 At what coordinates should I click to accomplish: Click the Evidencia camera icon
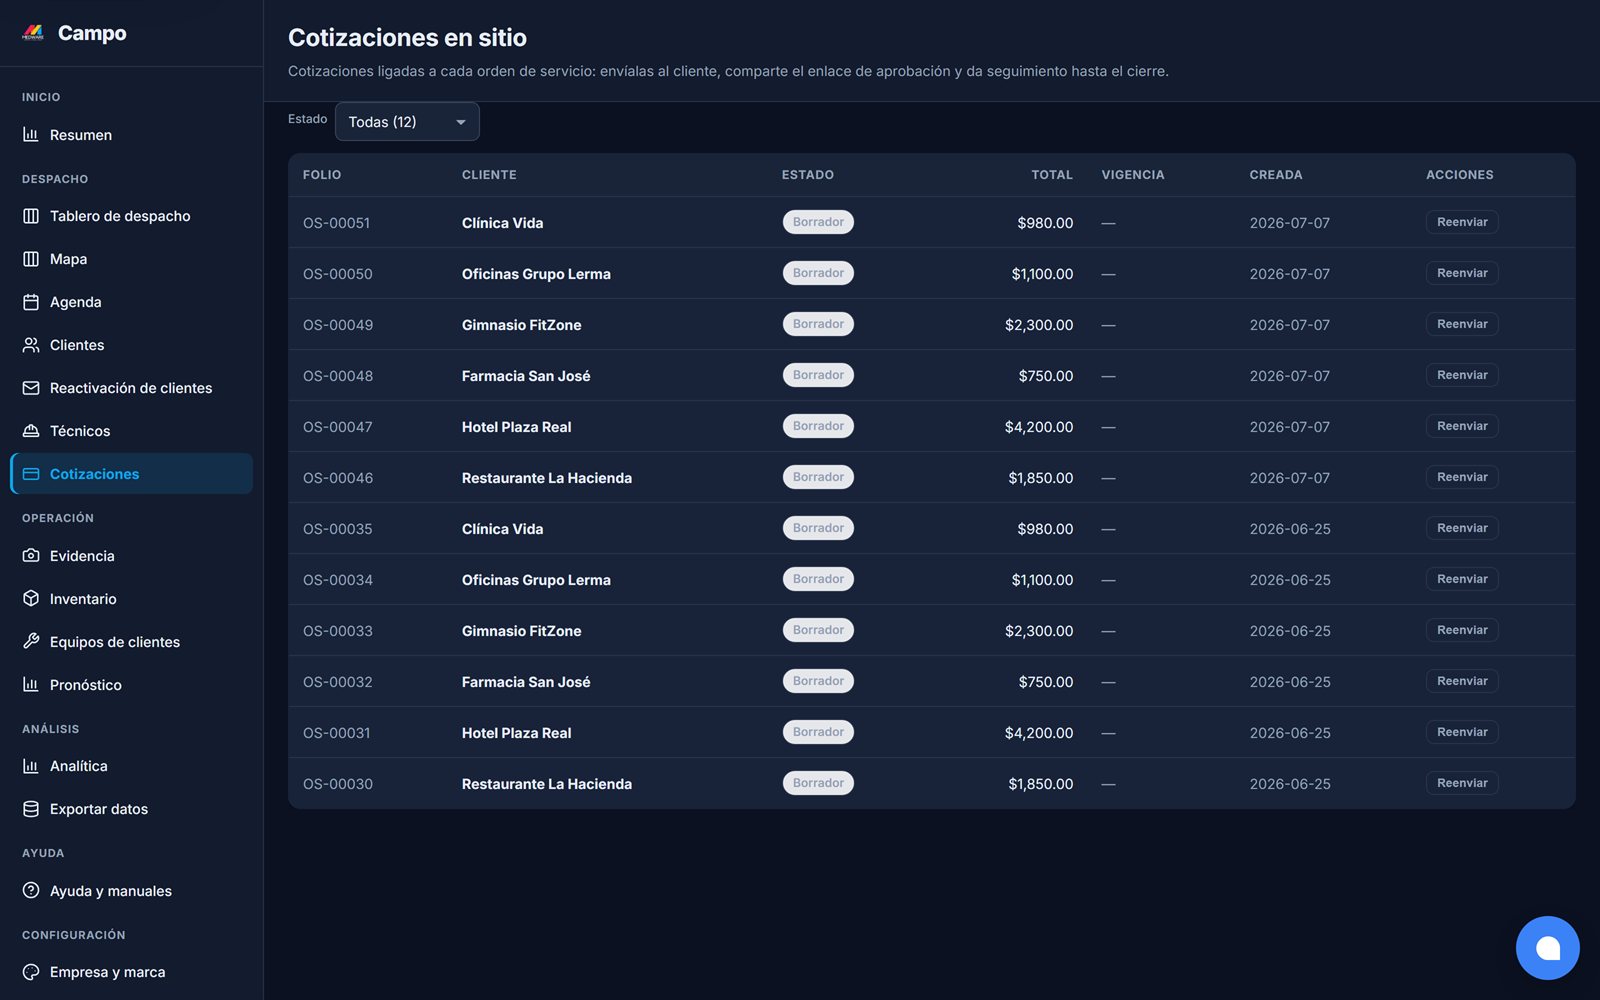pos(31,555)
